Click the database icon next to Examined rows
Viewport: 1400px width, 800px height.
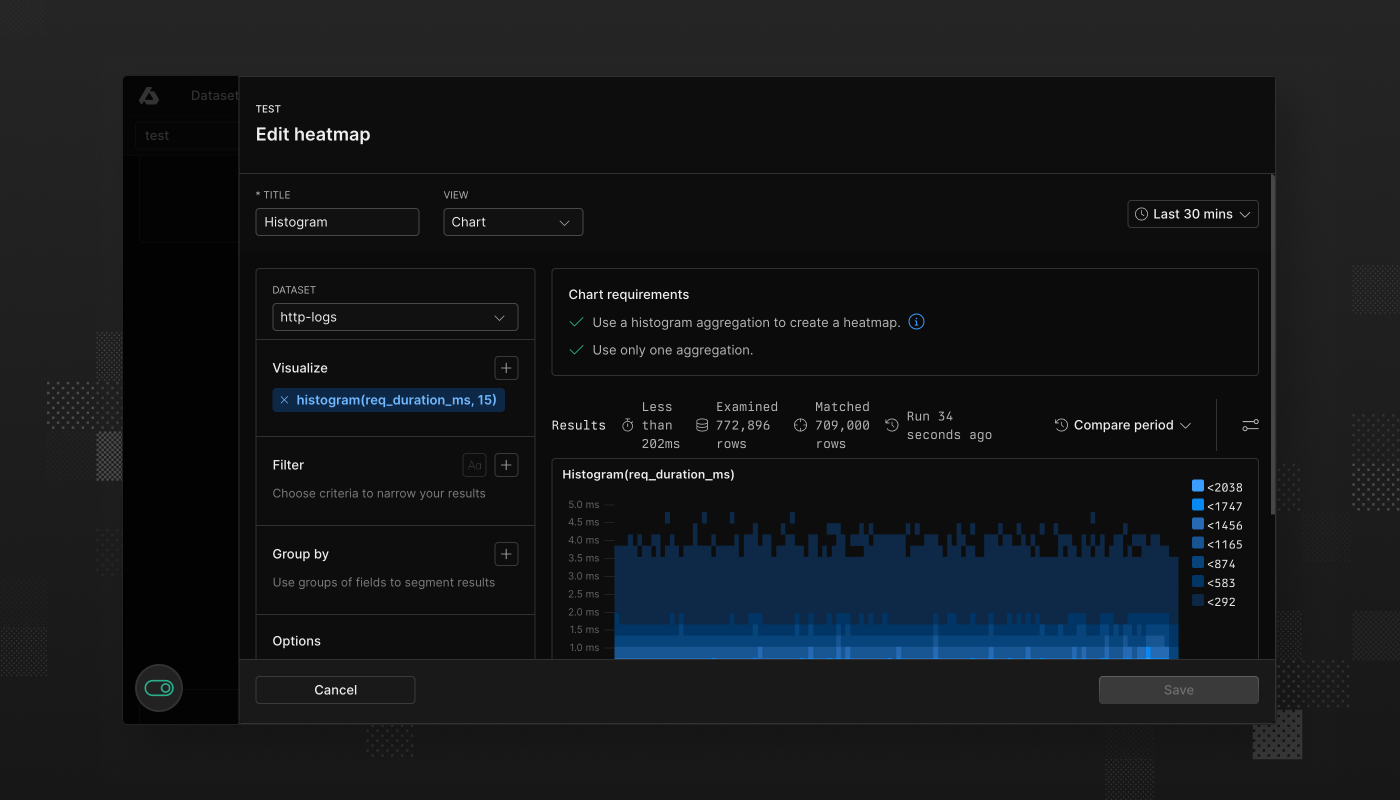[x=700, y=424]
